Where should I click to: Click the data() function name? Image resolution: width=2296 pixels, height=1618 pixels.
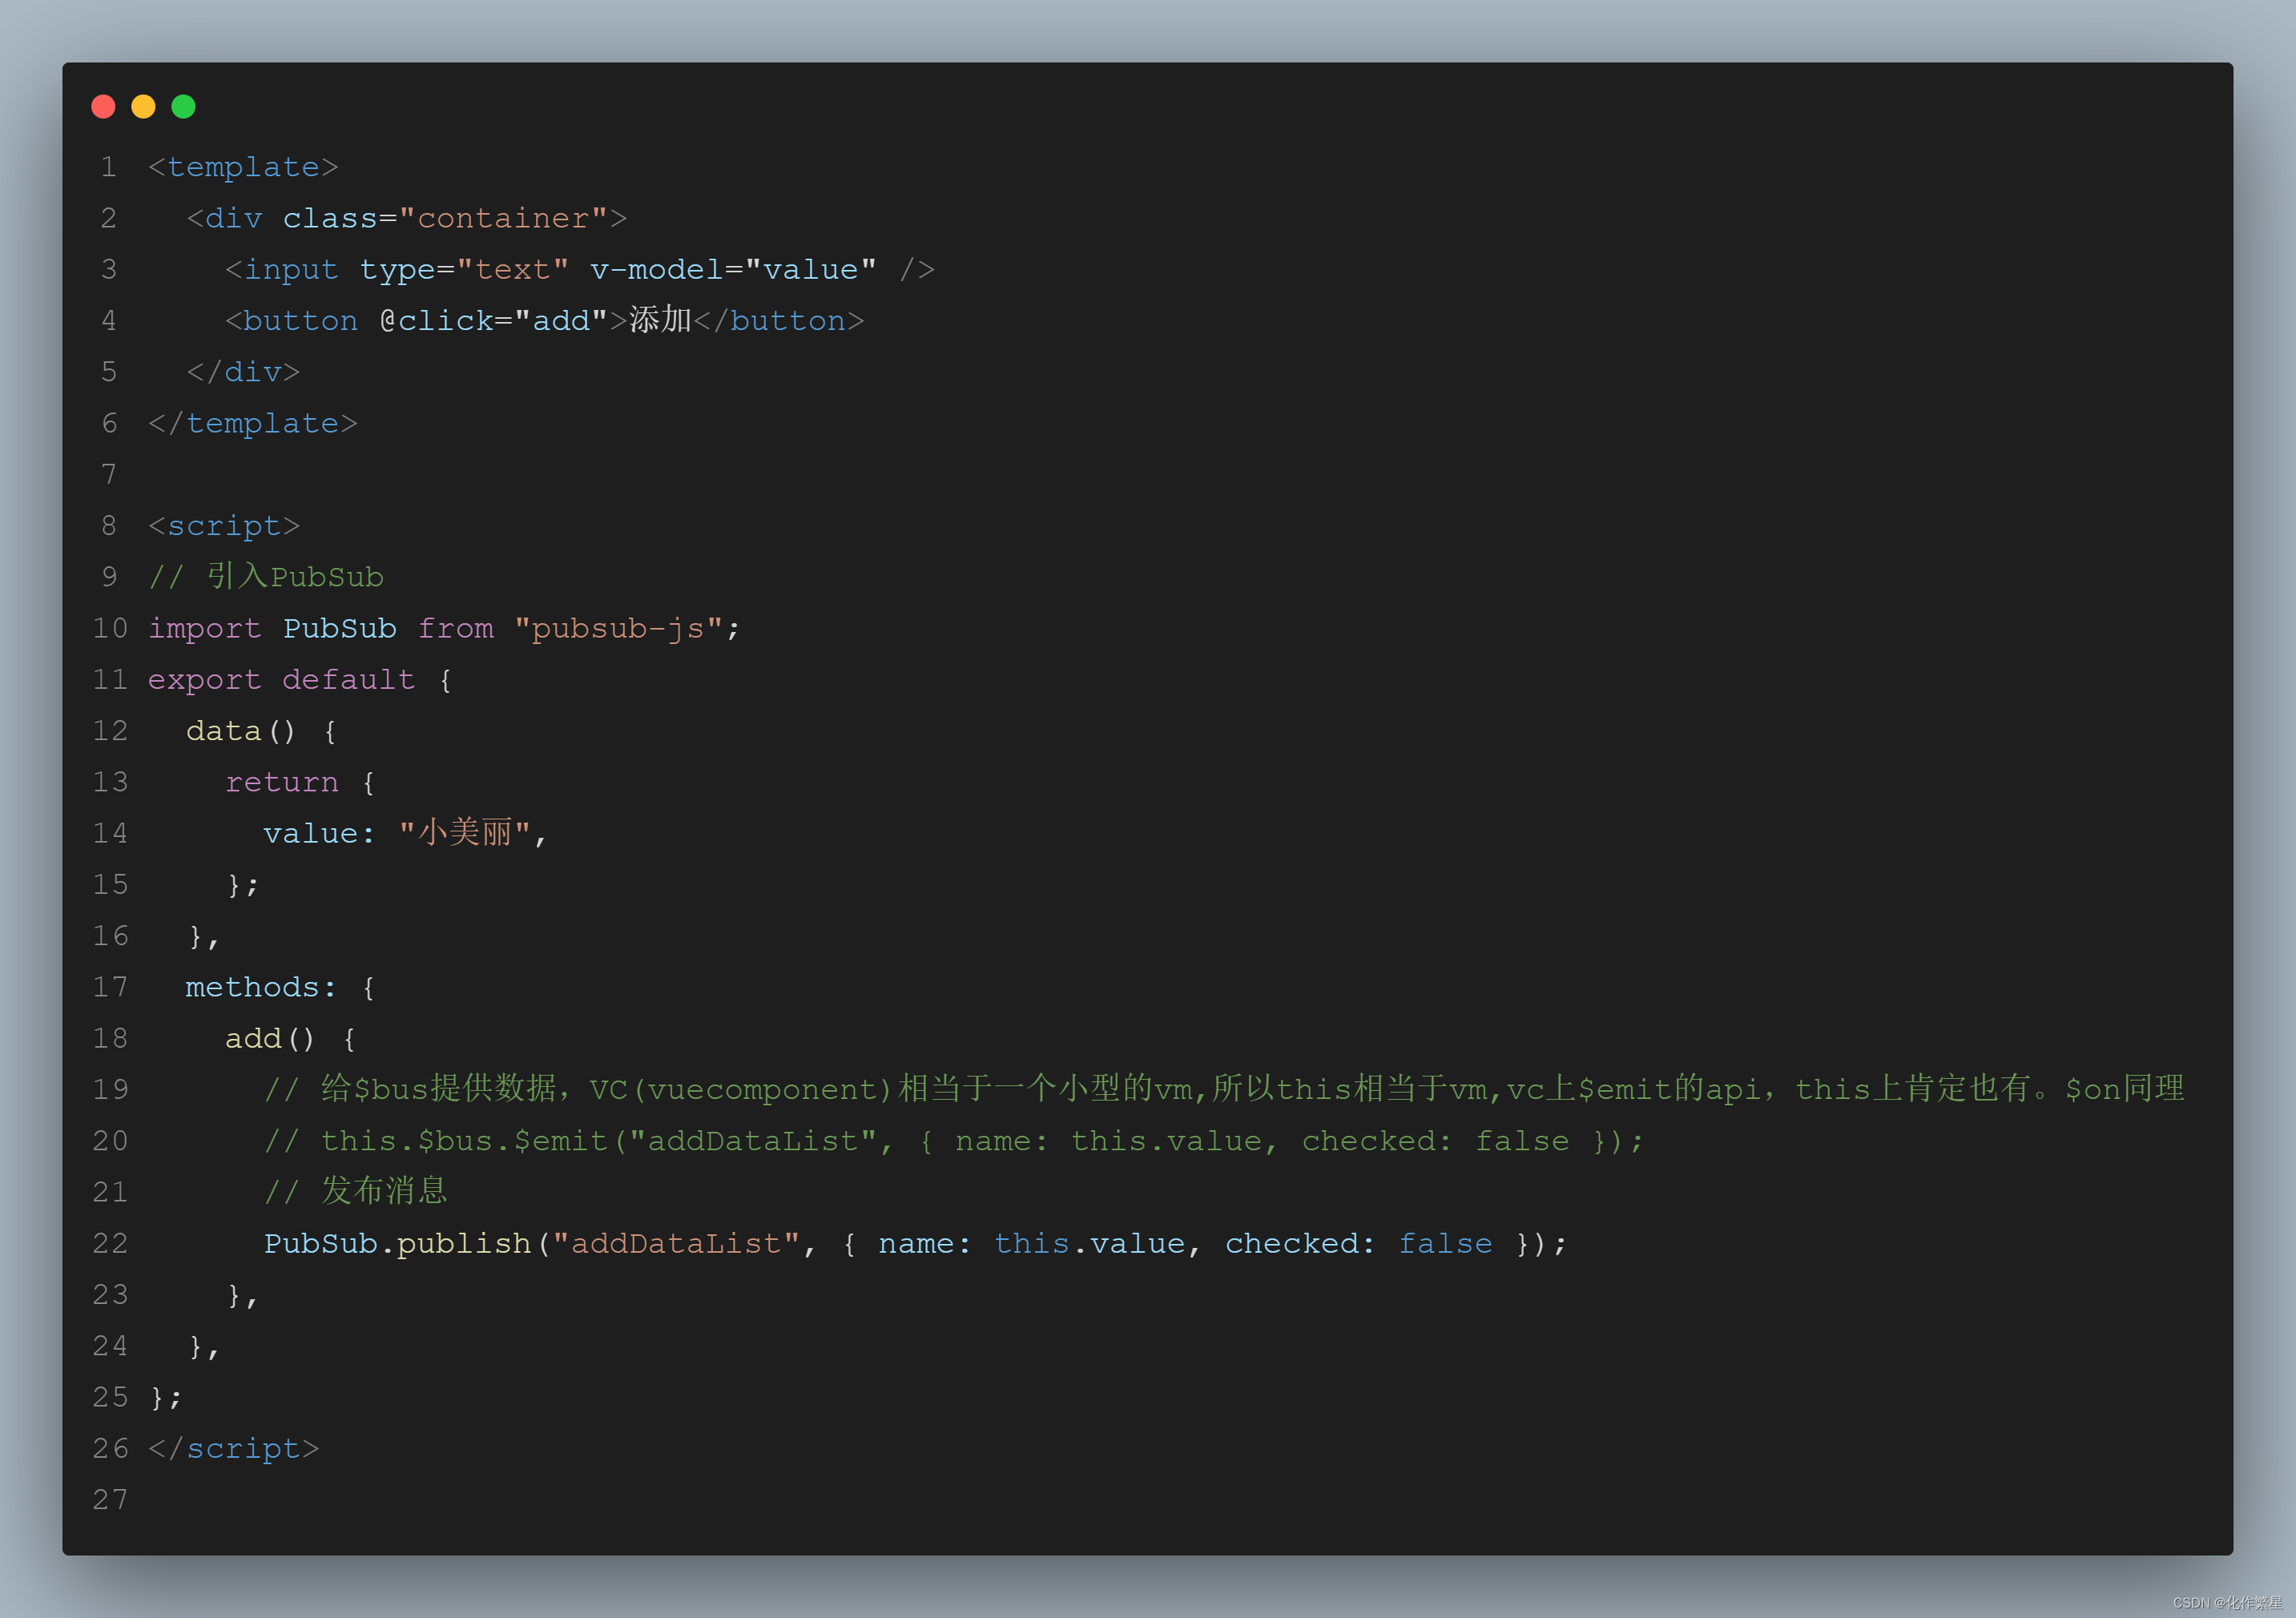pyautogui.click(x=241, y=731)
